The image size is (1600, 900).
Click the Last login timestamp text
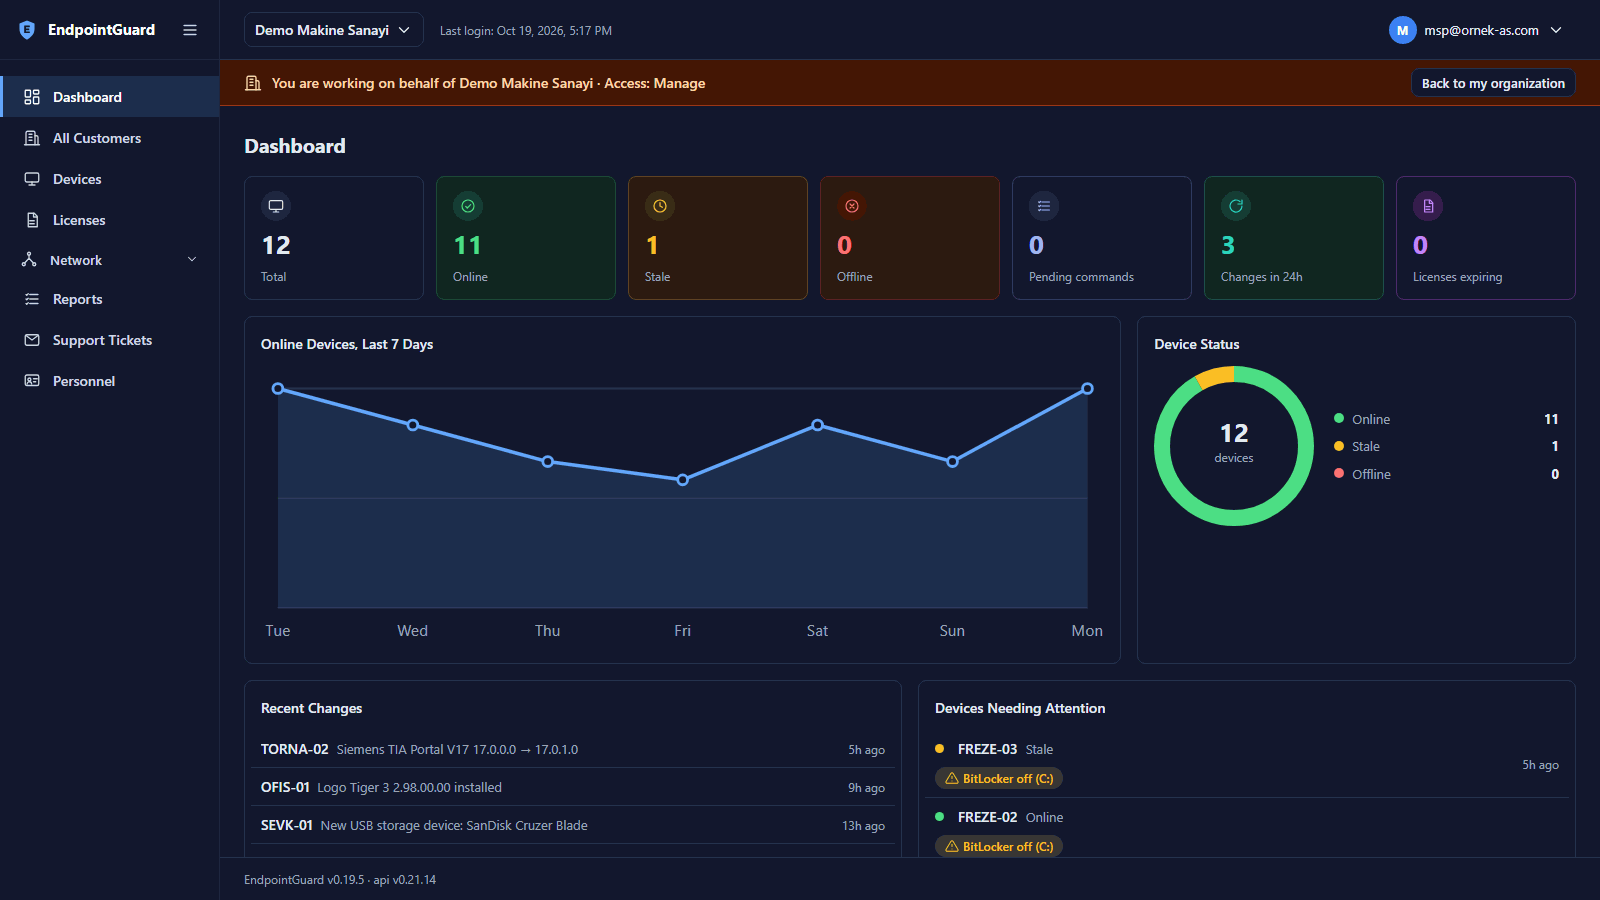[x=526, y=31]
